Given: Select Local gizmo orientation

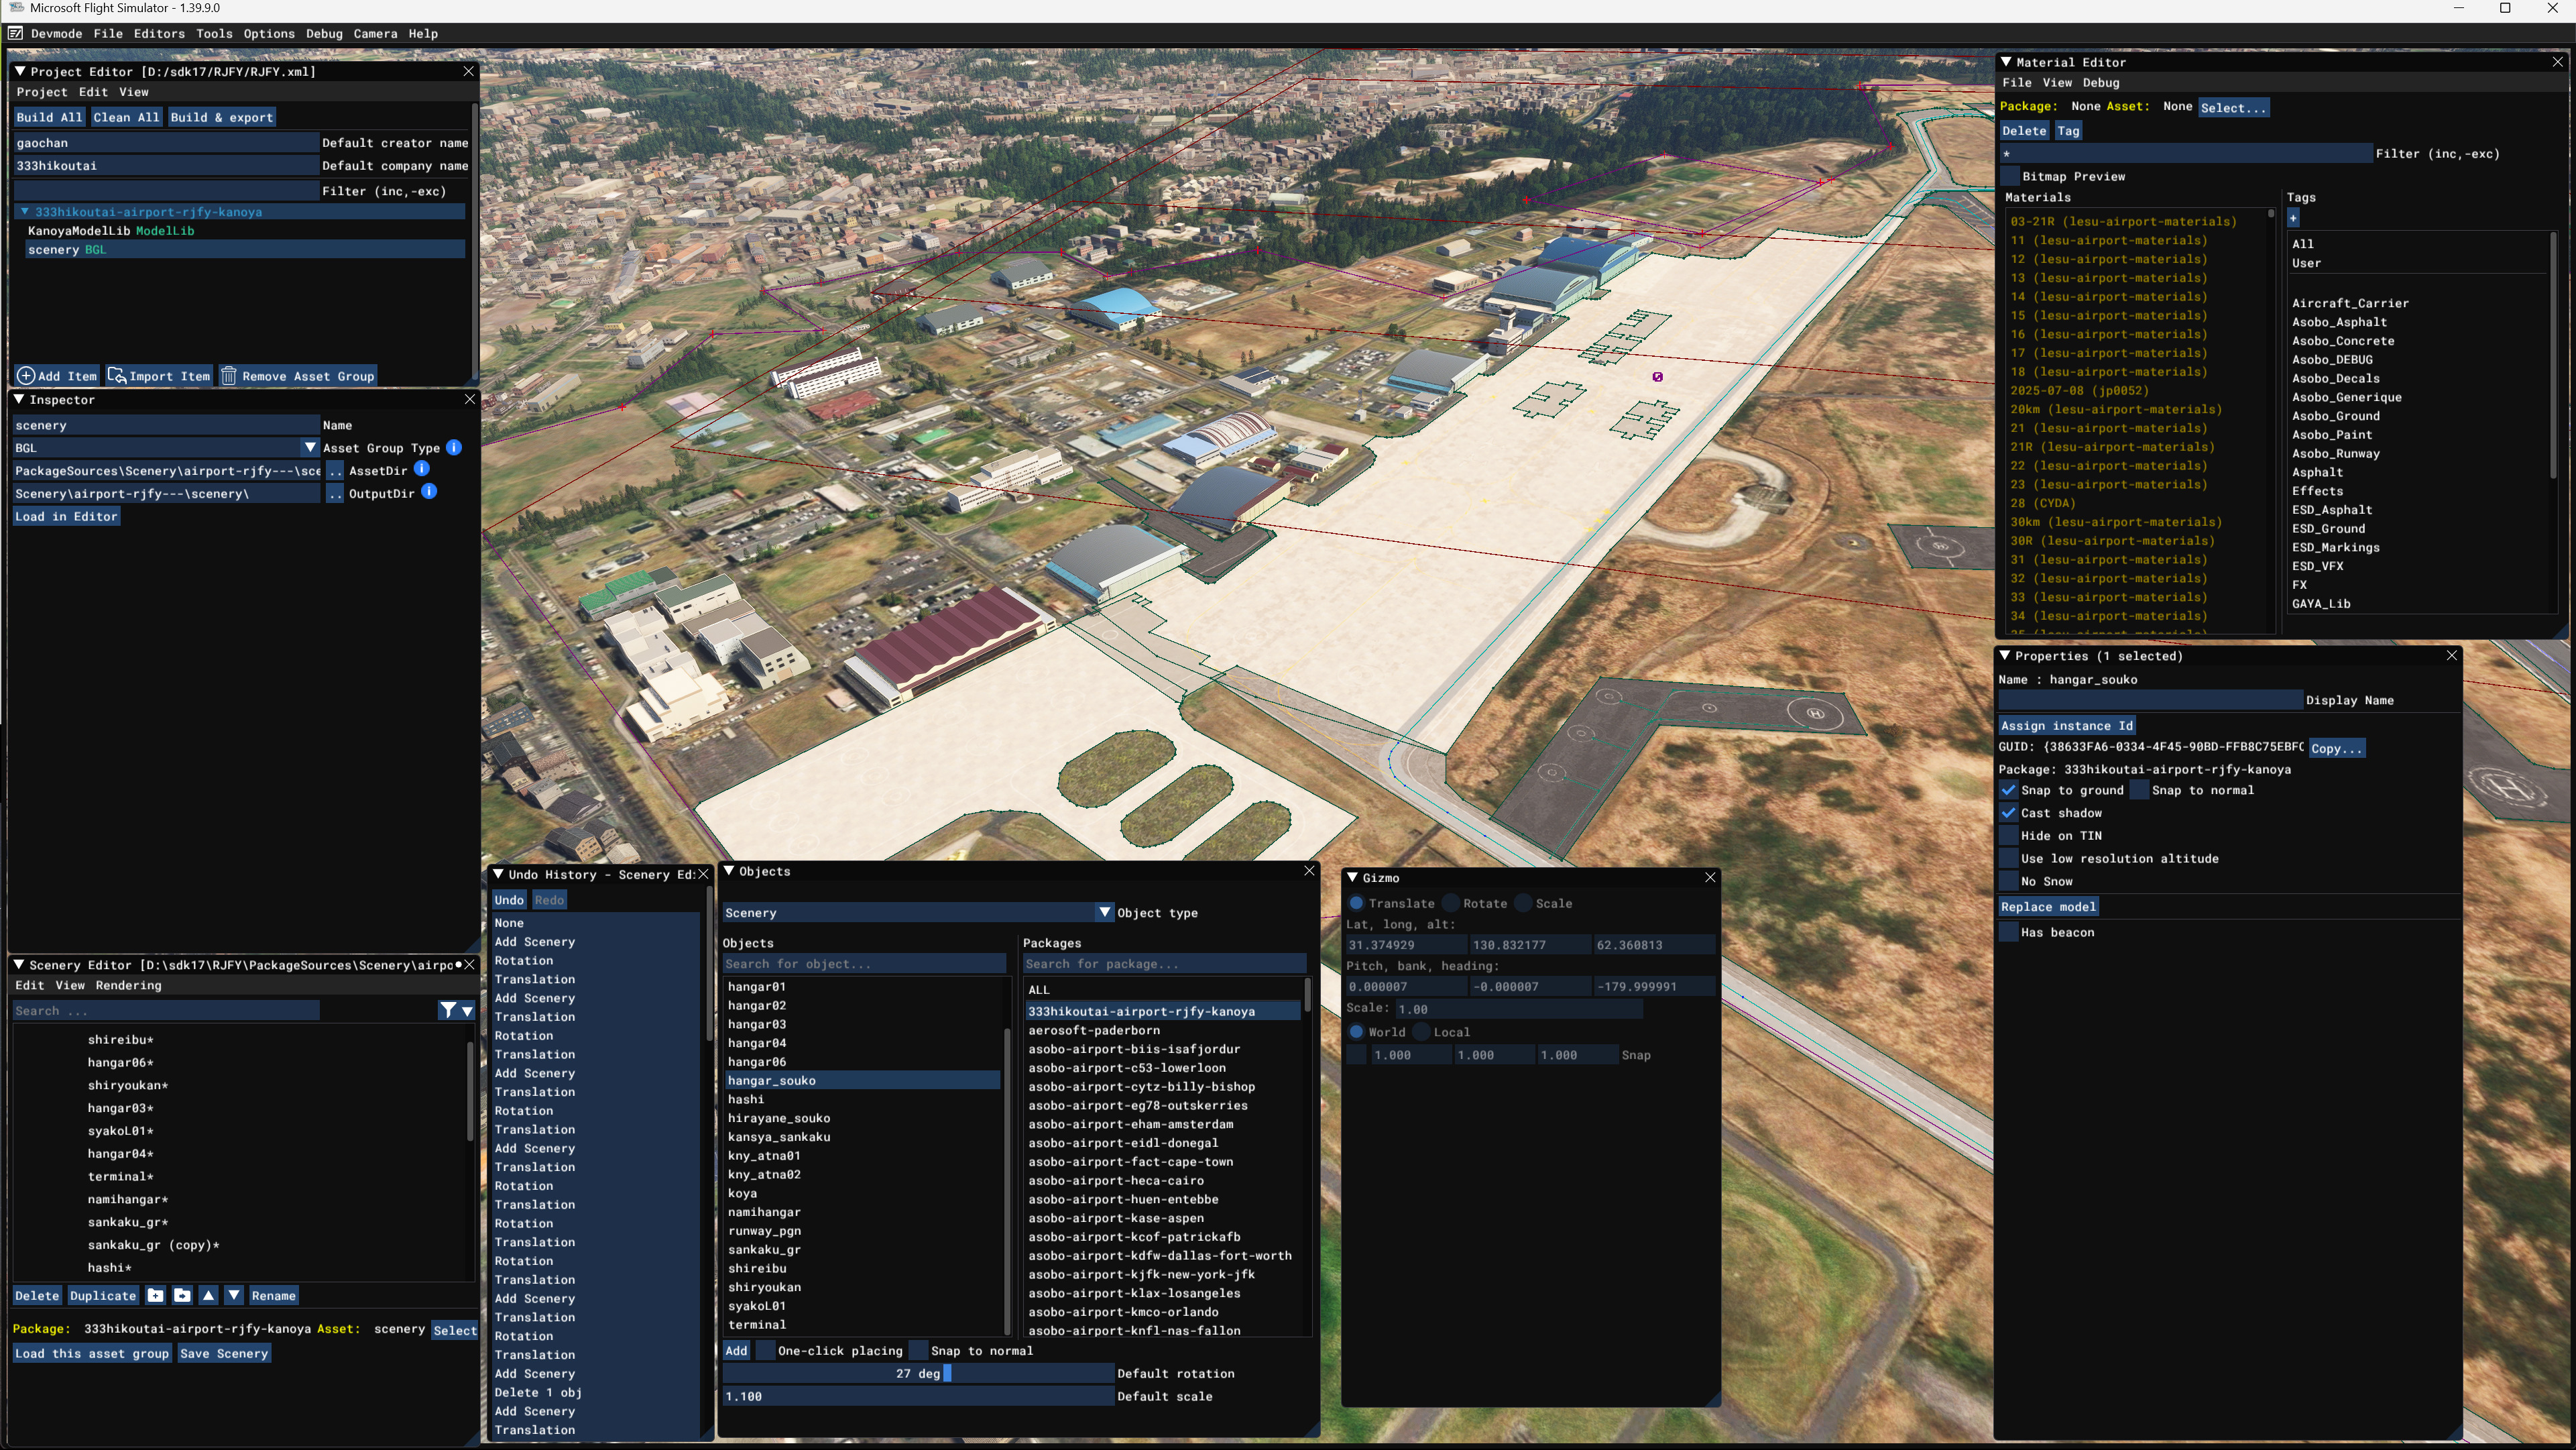Looking at the screenshot, I should point(1421,1032).
